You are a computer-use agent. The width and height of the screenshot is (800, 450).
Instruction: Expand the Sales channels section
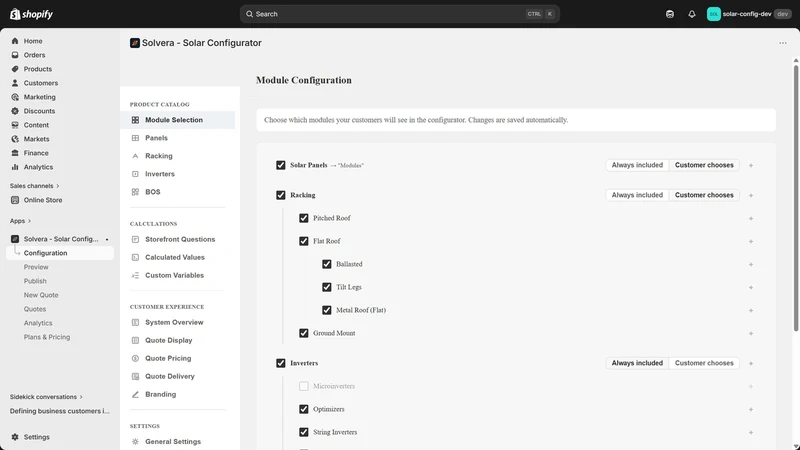tap(34, 186)
